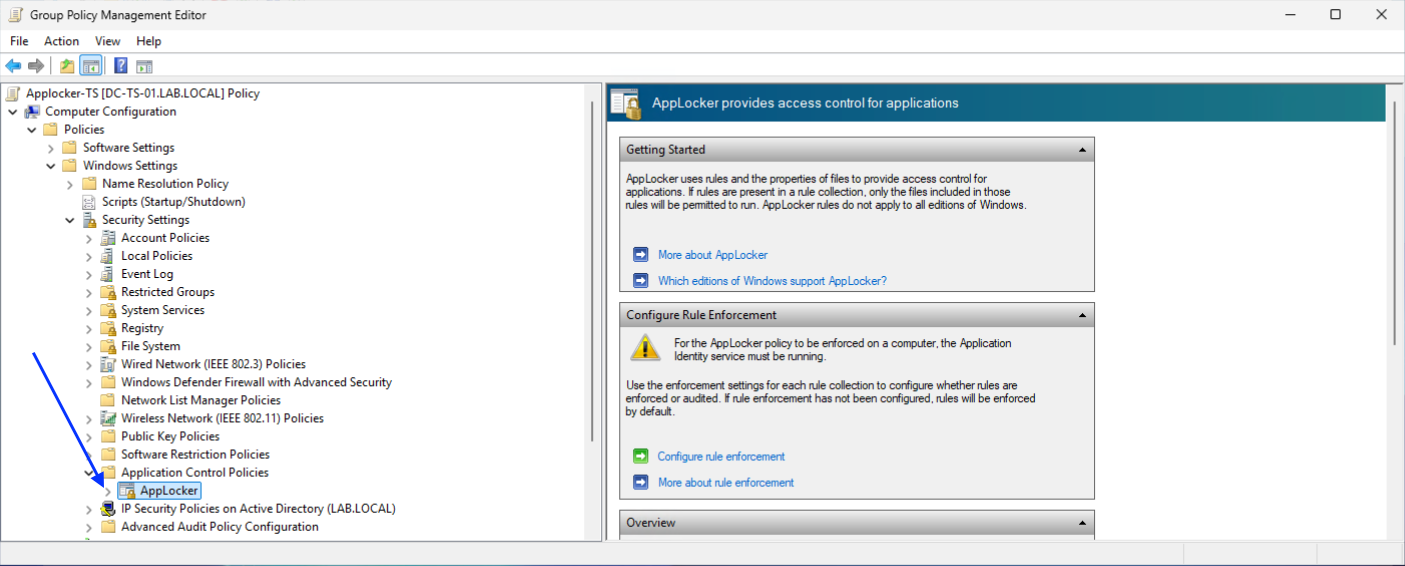Click the Registry folder icon
Screen dimensions: 1405x566
click(108, 328)
